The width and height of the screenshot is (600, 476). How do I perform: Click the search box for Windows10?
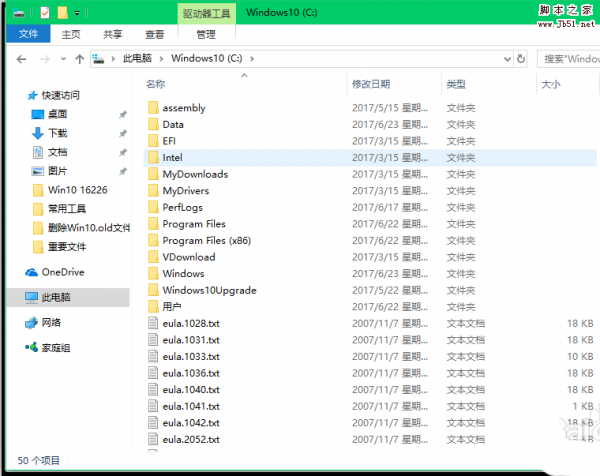(x=568, y=60)
